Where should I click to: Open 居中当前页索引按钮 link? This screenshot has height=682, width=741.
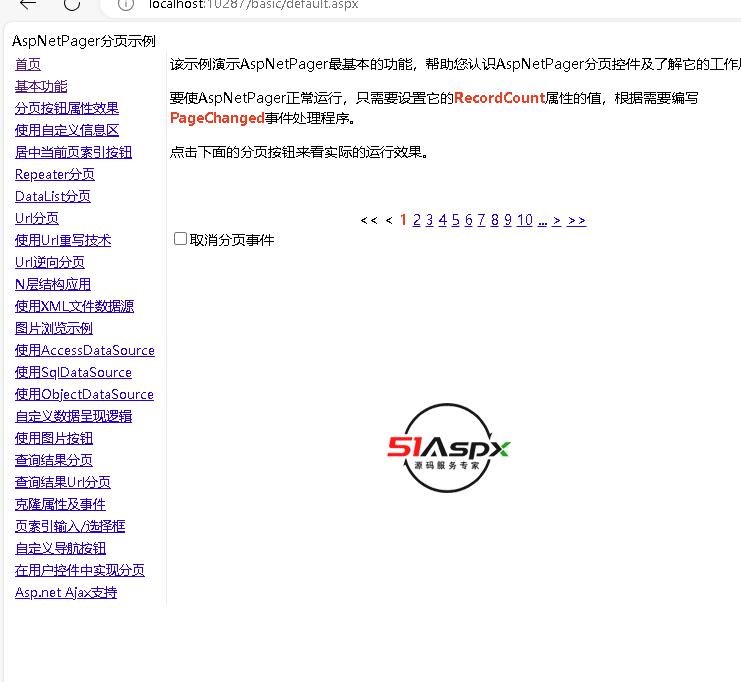tap(73, 152)
